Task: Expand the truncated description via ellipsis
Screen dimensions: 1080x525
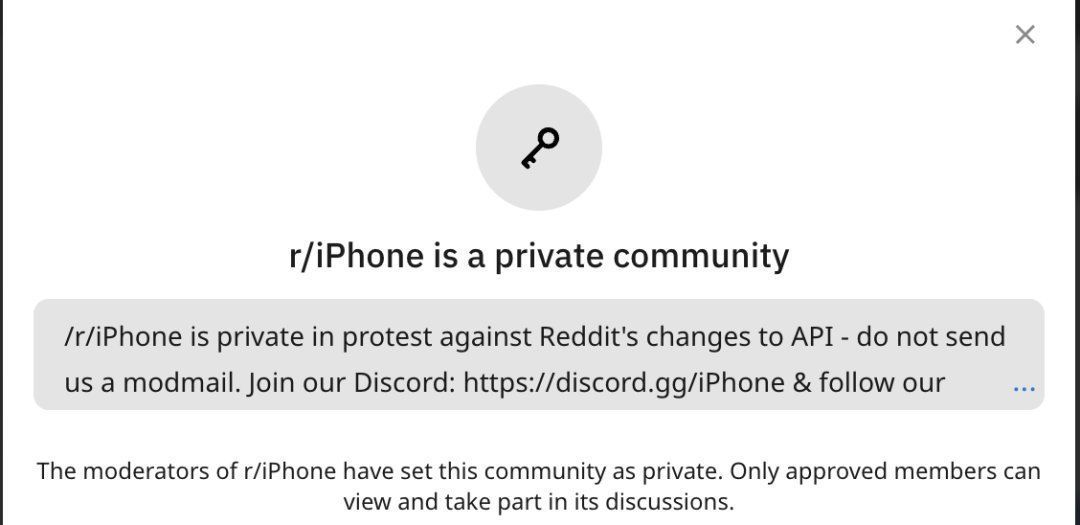Action: click(1024, 389)
